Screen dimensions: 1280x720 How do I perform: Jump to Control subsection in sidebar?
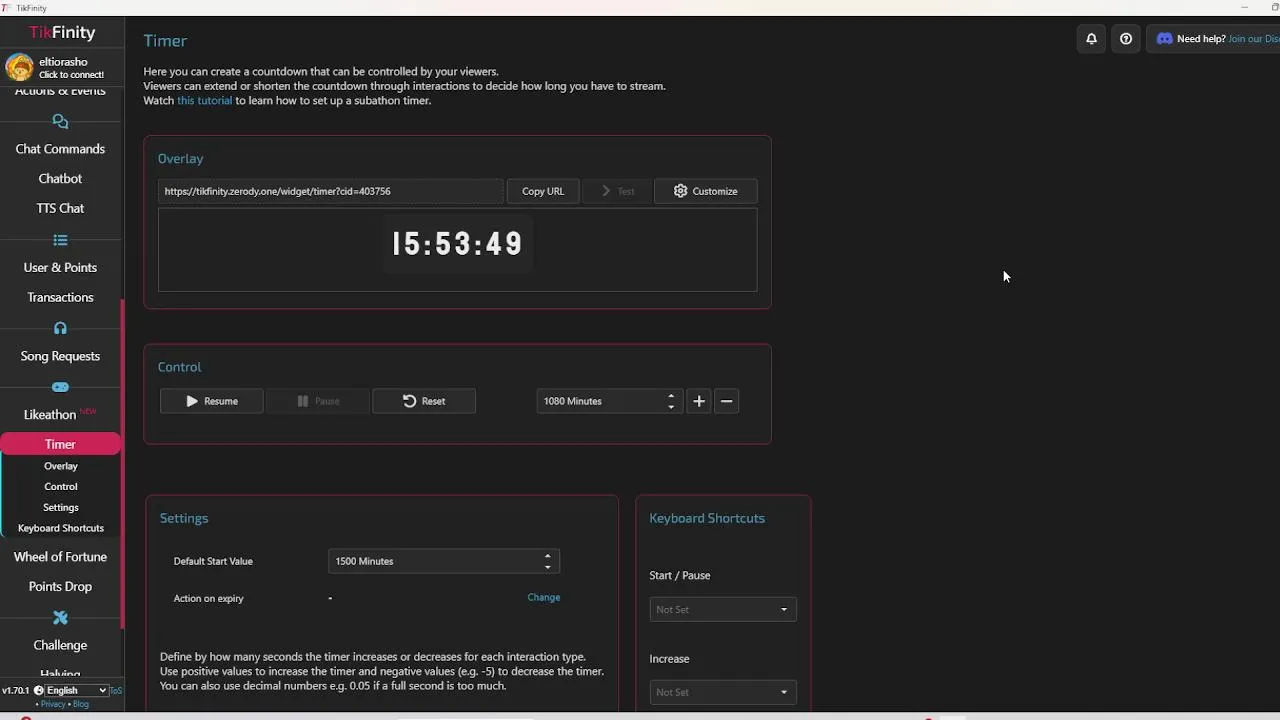pos(60,487)
